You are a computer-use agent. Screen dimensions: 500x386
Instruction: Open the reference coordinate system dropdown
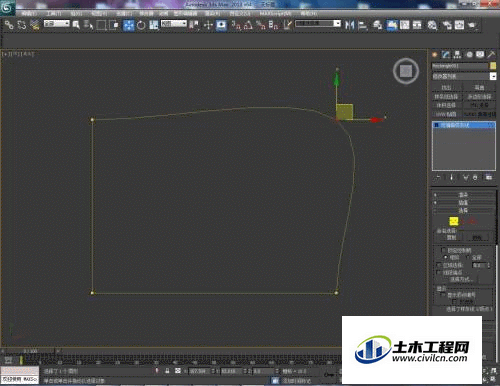174,24
